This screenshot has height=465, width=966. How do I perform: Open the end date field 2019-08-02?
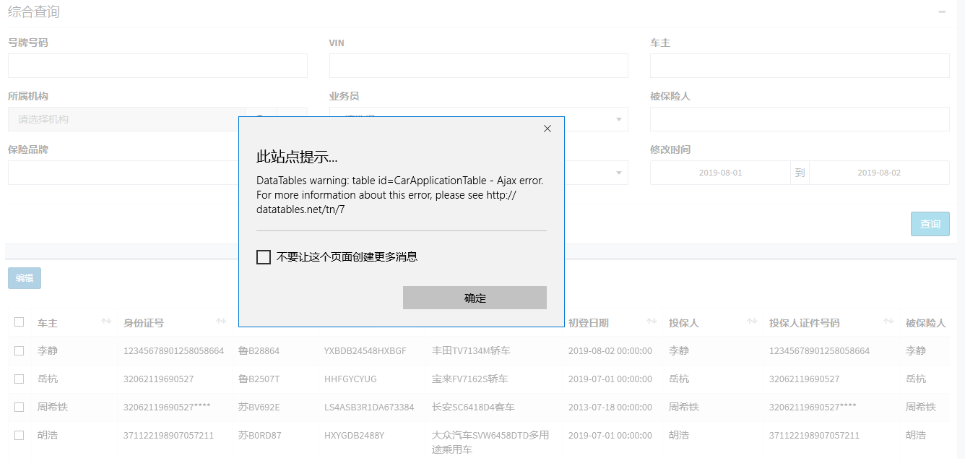(x=879, y=173)
